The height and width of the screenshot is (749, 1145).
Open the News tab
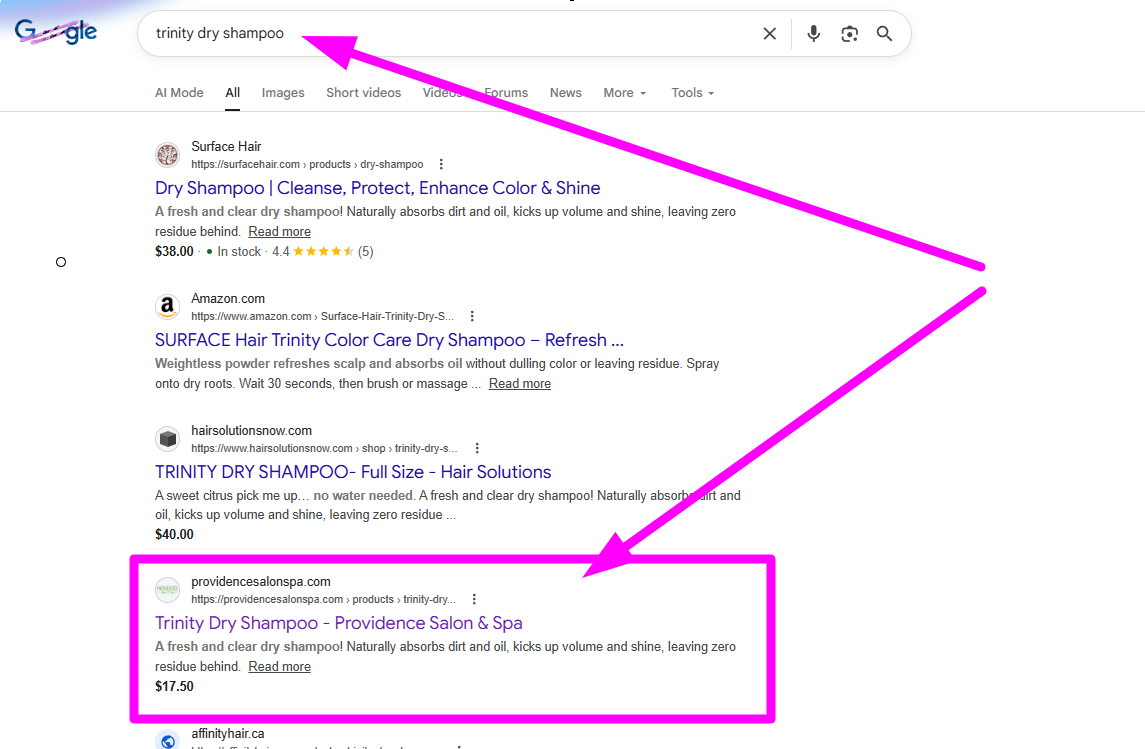click(x=565, y=93)
